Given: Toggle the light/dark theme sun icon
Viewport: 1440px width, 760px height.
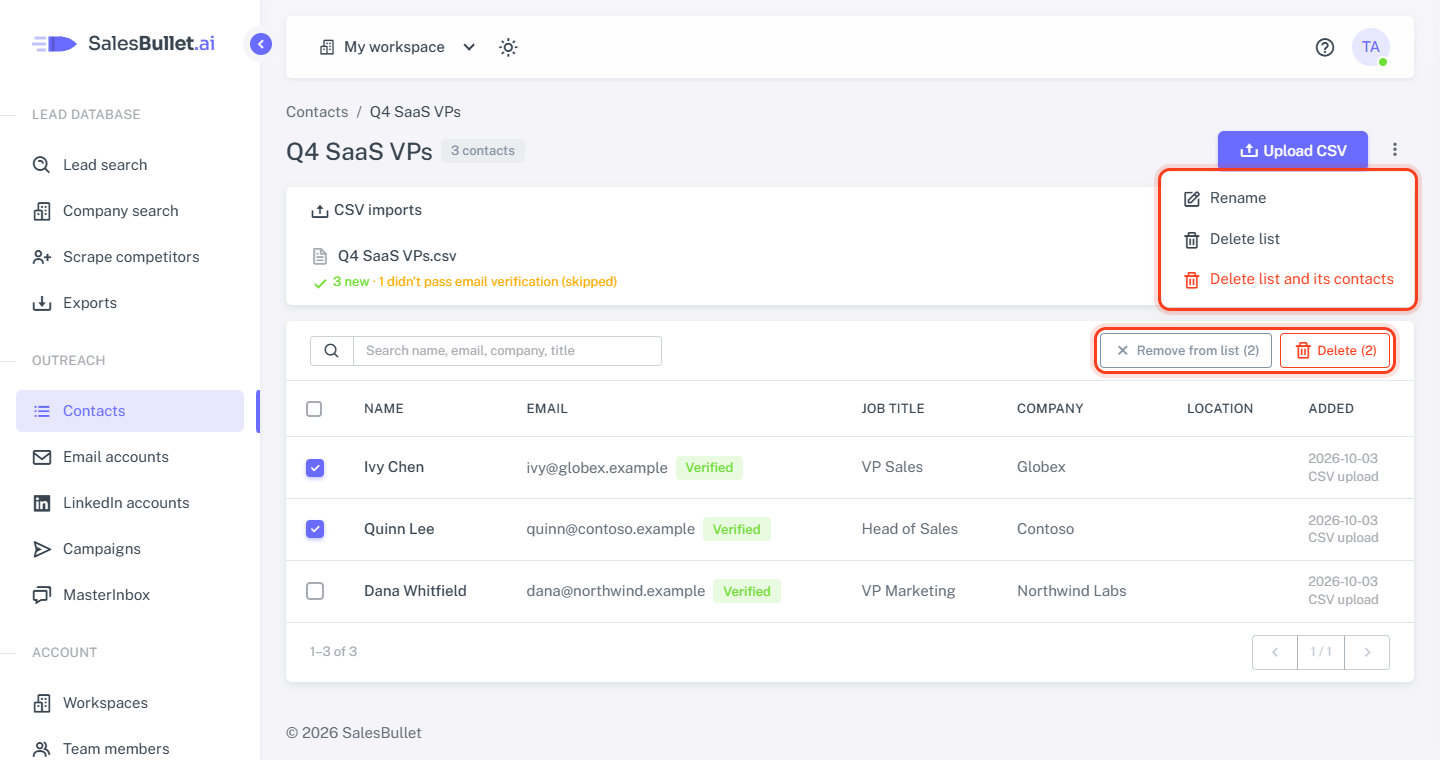Looking at the screenshot, I should 508,47.
